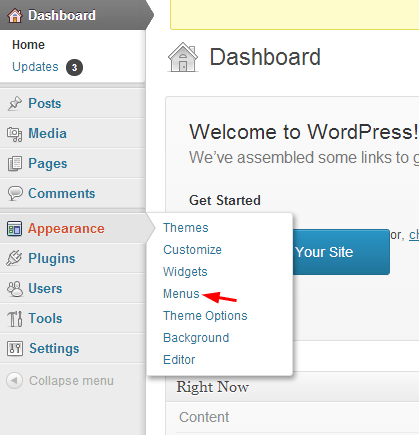Select Themes from Appearance submenu

186,228
